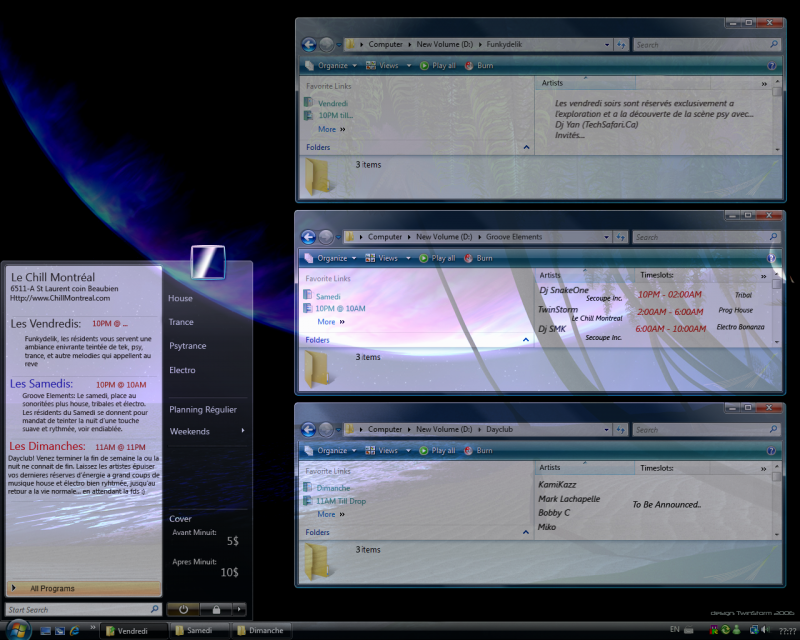The width and height of the screenshot is (800, 640).
Task: Refresh the Groove Elements address bar
Action: 620,237
